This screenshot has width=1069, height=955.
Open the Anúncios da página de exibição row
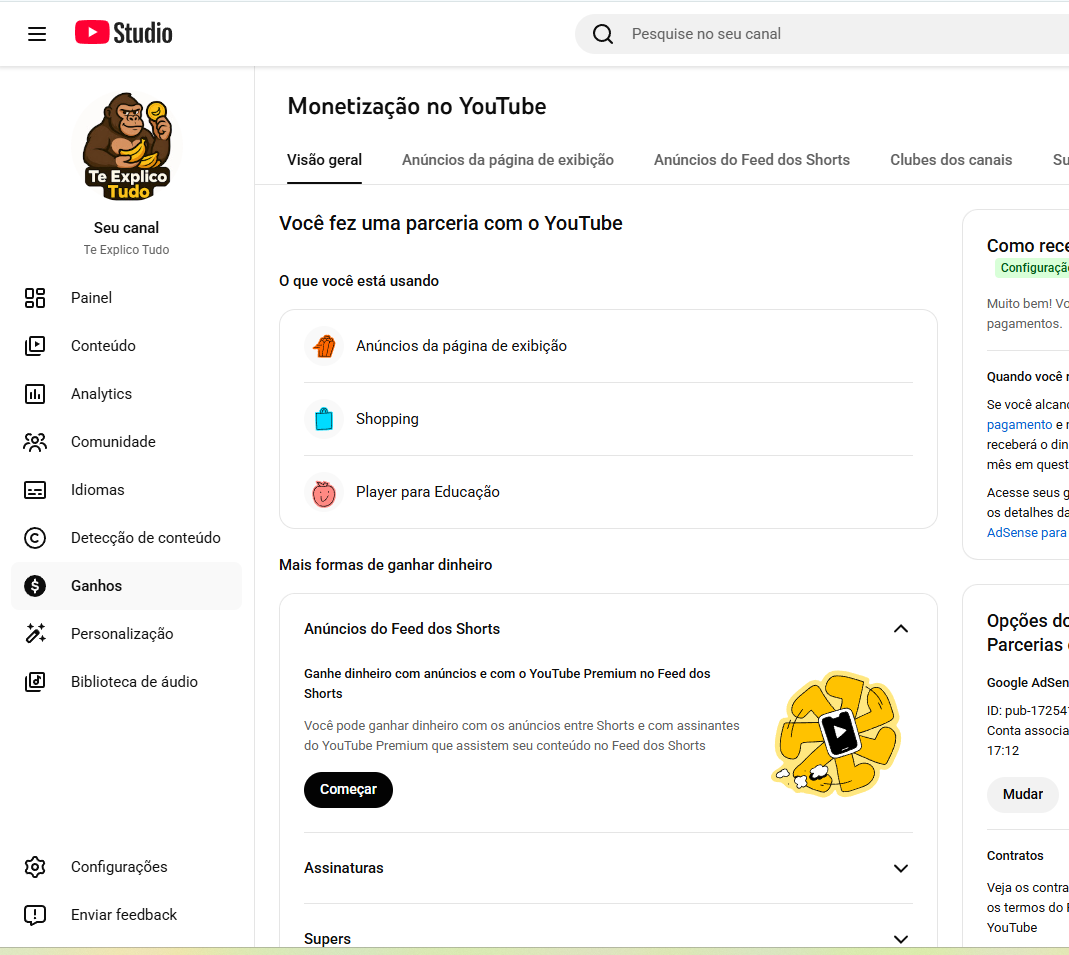click(x=608, y=346)
